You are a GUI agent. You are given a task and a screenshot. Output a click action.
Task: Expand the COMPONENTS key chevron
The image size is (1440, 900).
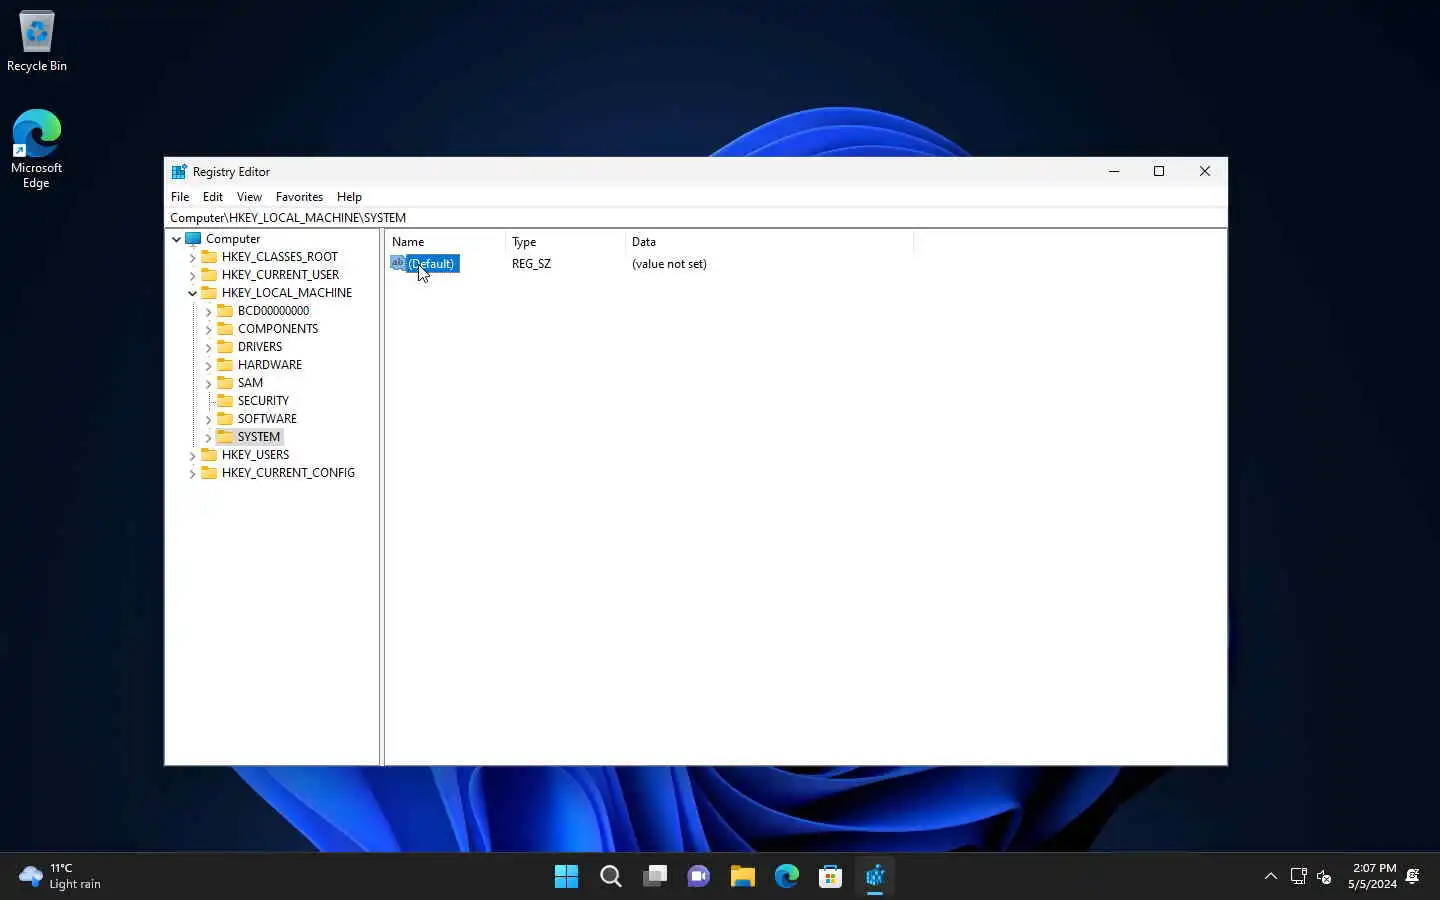point(209,329)
